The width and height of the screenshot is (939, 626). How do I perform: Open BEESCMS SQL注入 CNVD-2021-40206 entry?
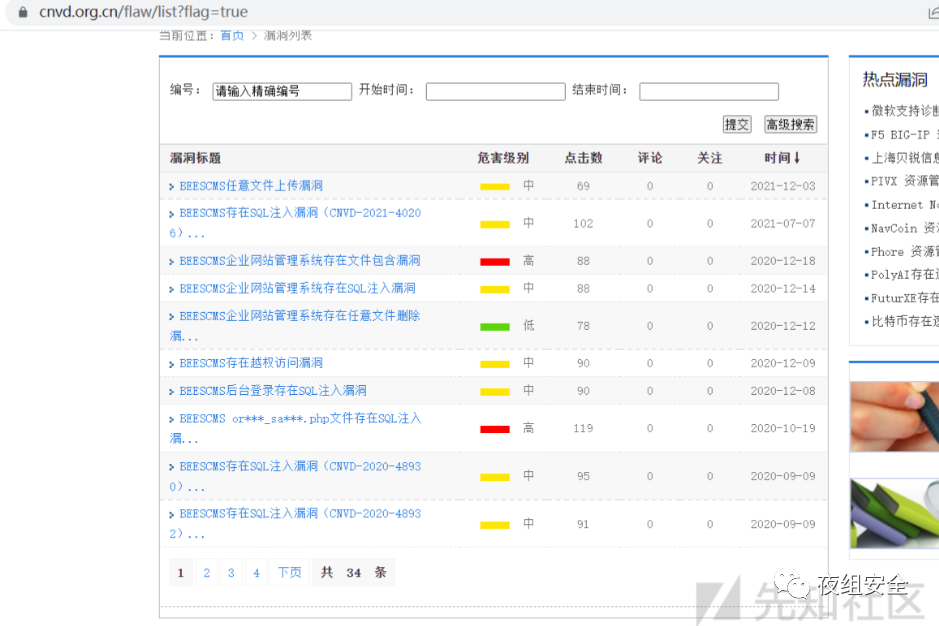pos(295,222)
